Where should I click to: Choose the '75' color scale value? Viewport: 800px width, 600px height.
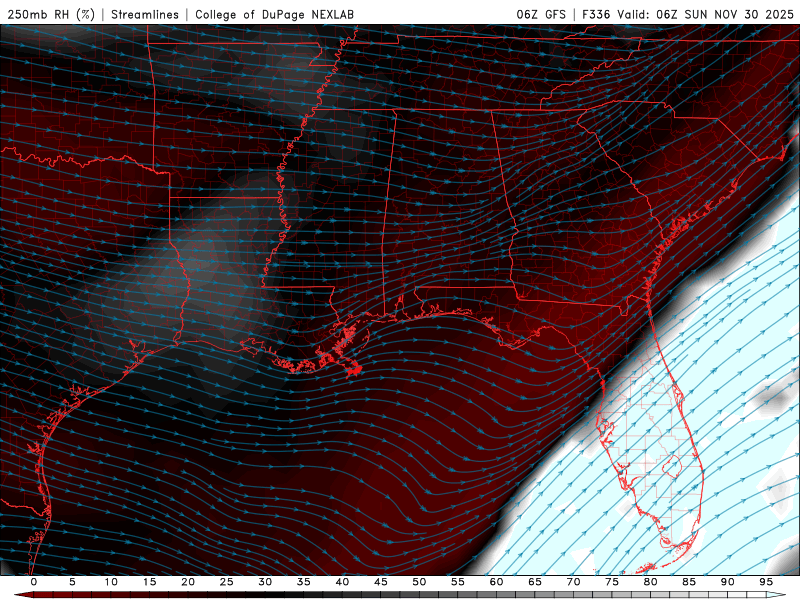click(612, 582)
